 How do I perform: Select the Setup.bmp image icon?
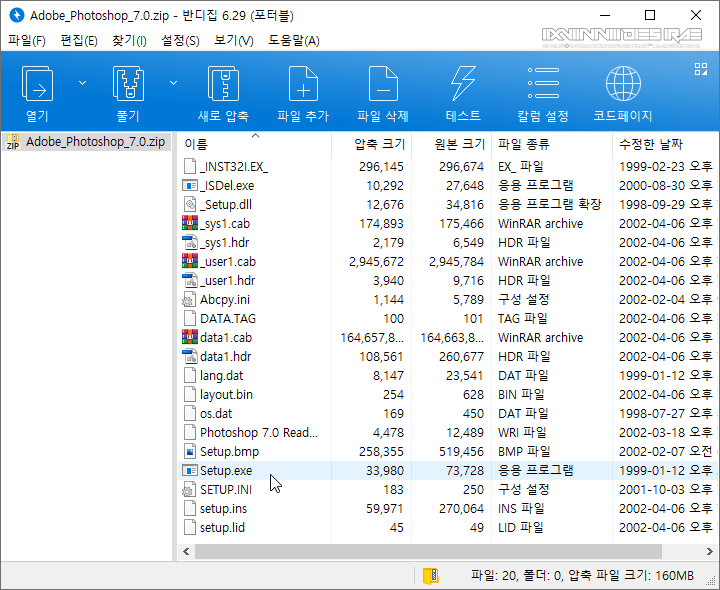pos(190,452)
